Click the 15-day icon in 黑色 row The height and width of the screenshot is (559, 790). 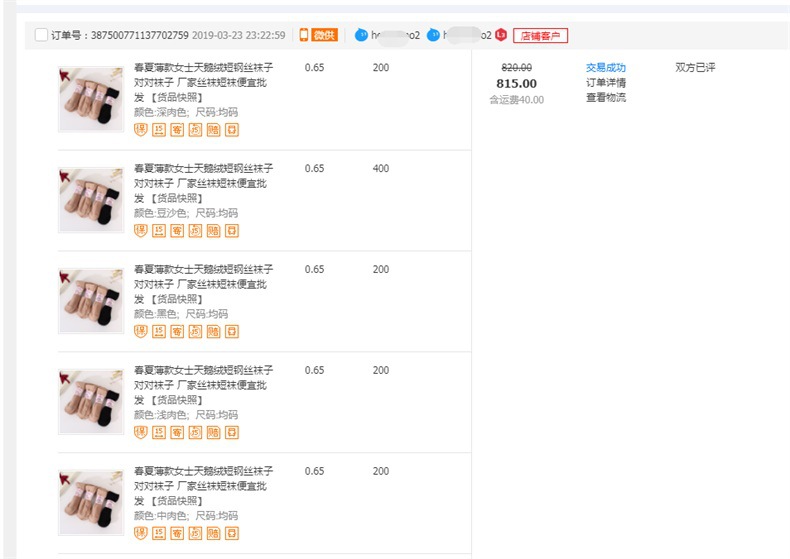pyautogui.click(x=159, y=331)
